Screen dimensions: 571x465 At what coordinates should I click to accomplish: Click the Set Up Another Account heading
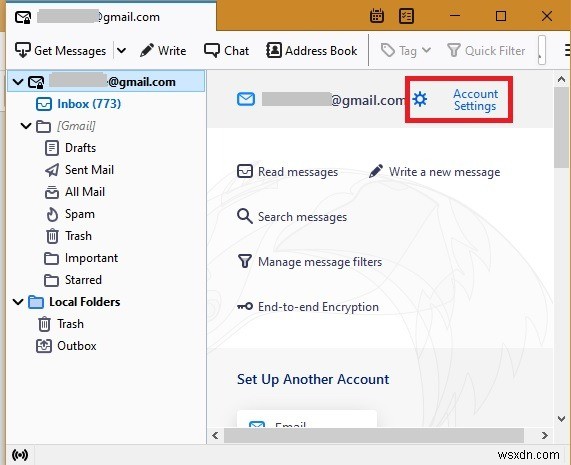click(x=313, y=379)
